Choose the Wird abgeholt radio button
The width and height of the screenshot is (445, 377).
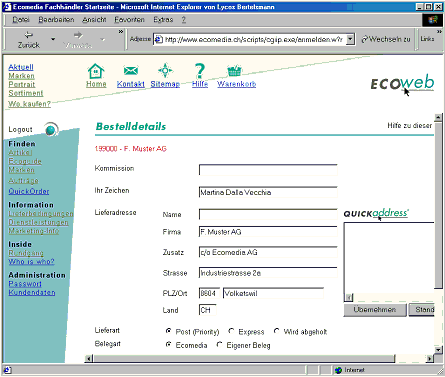coord(276,331)
